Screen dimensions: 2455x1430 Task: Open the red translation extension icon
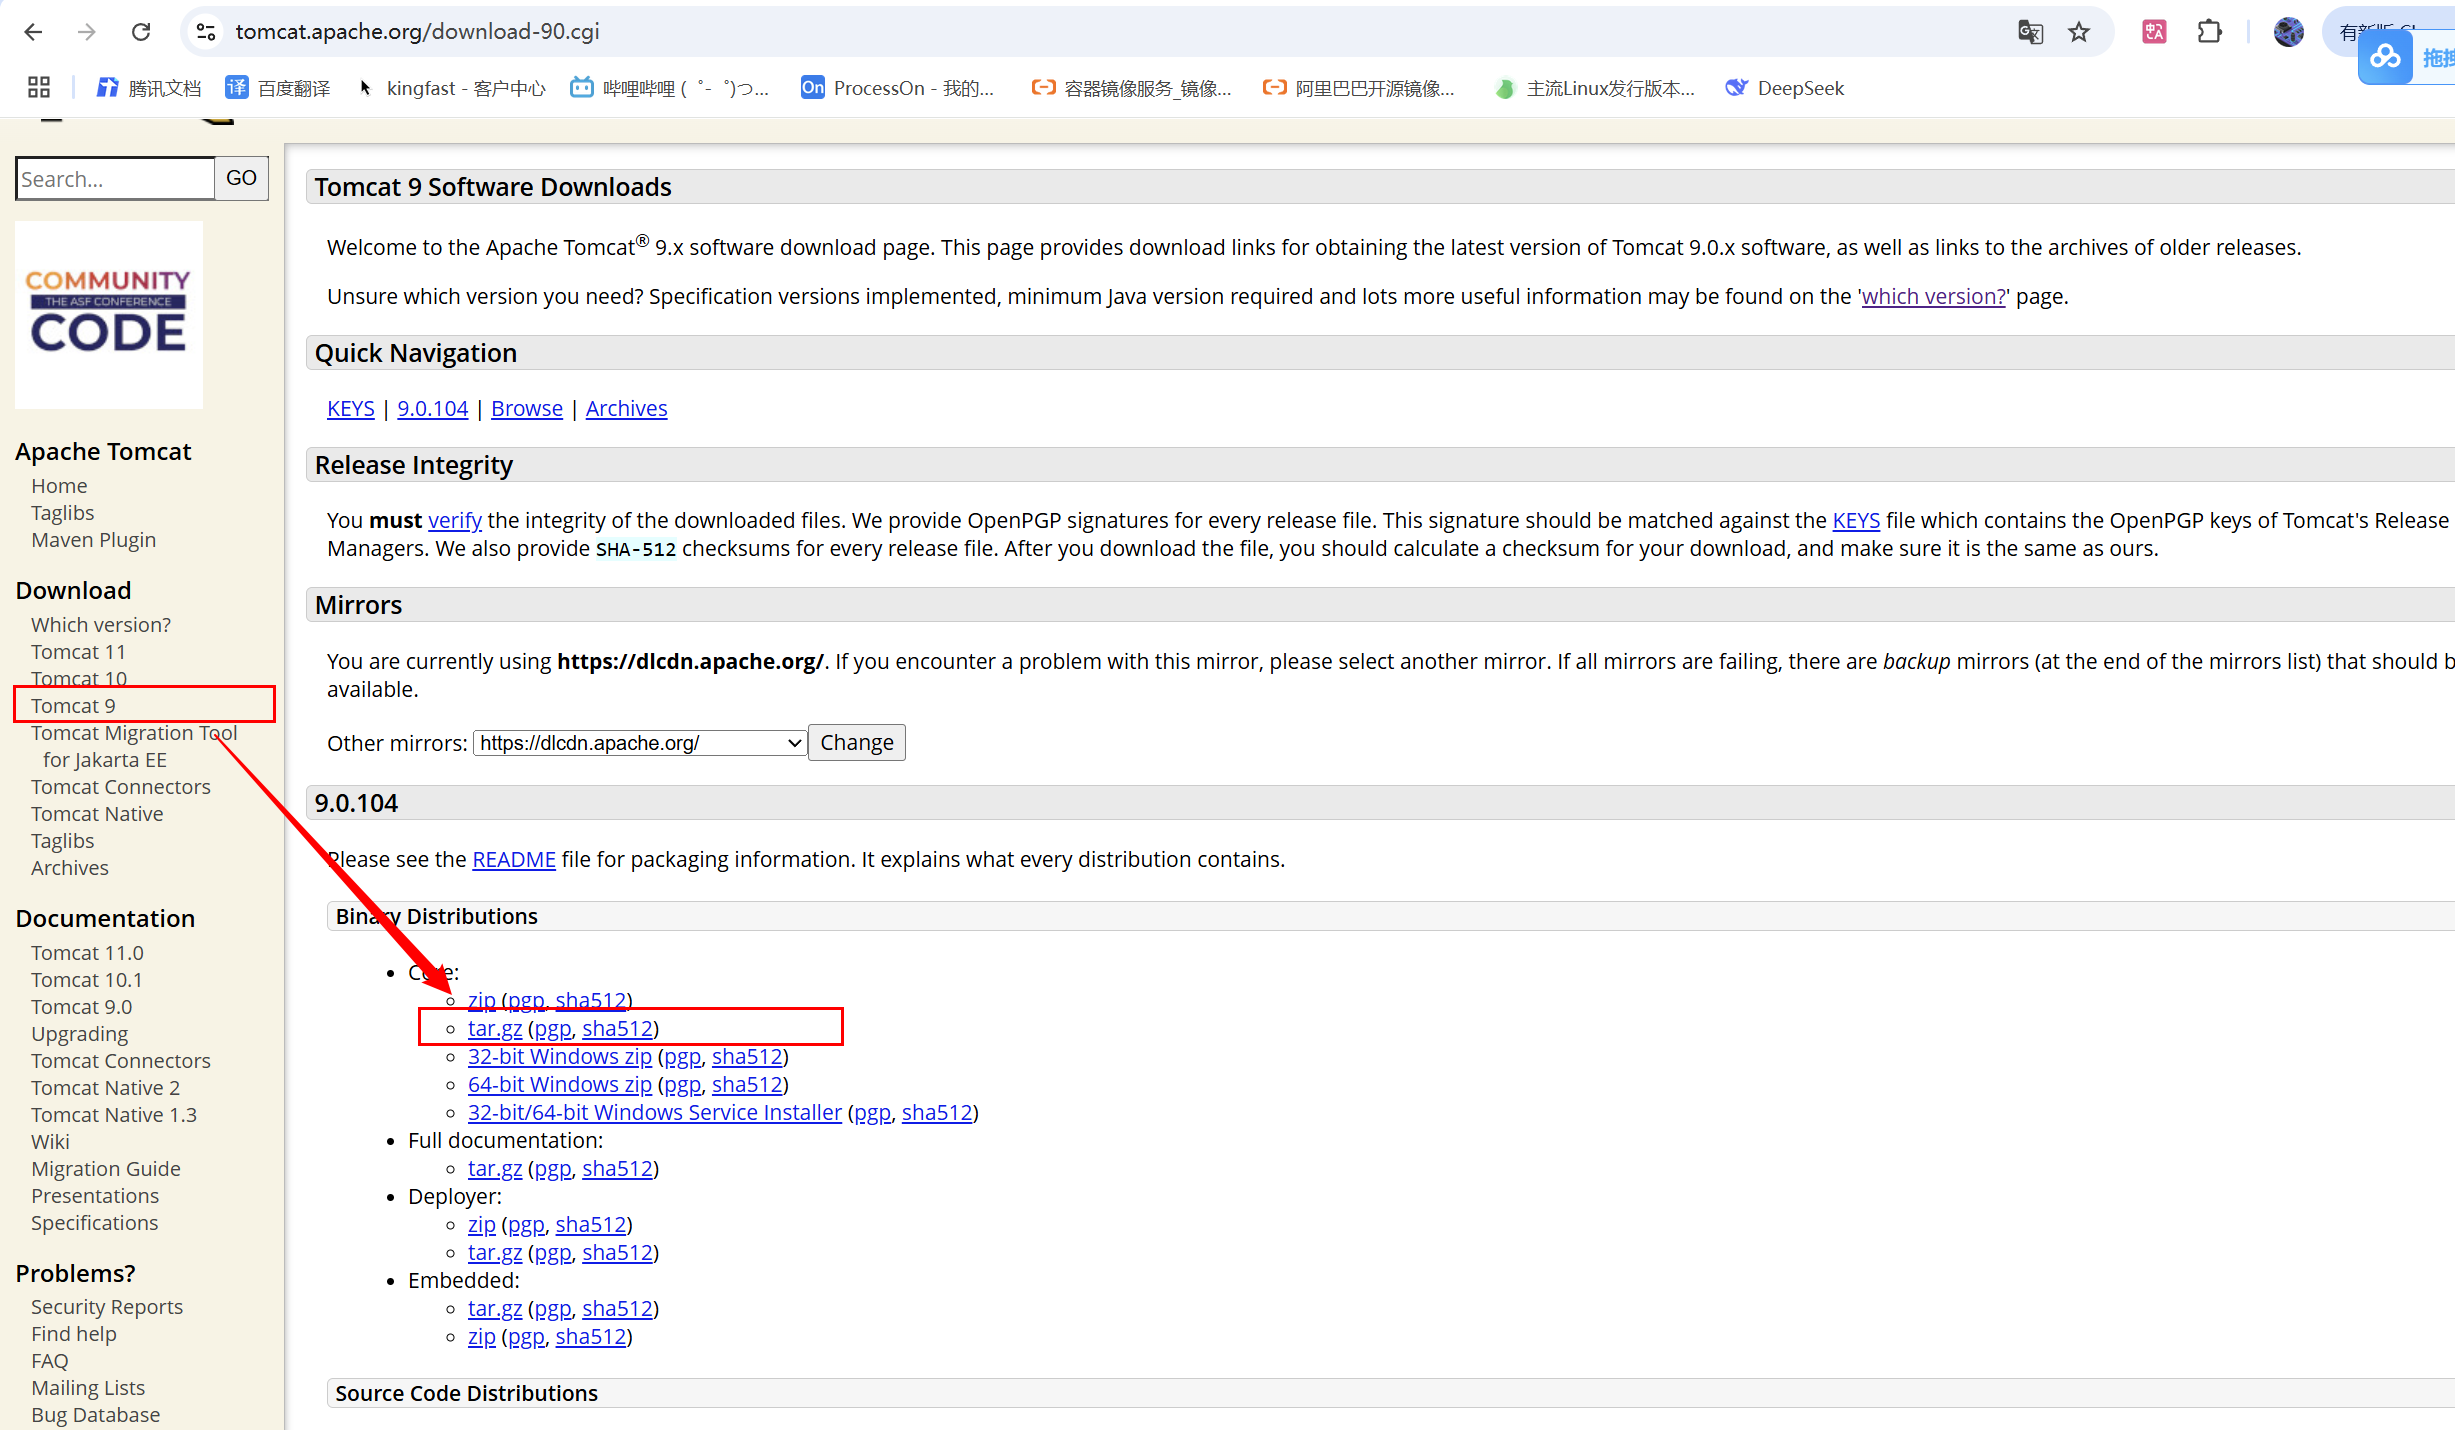click(x=2154, y=32)
